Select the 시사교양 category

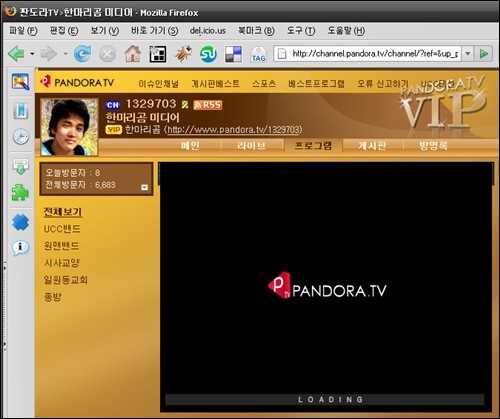[62, 263]
